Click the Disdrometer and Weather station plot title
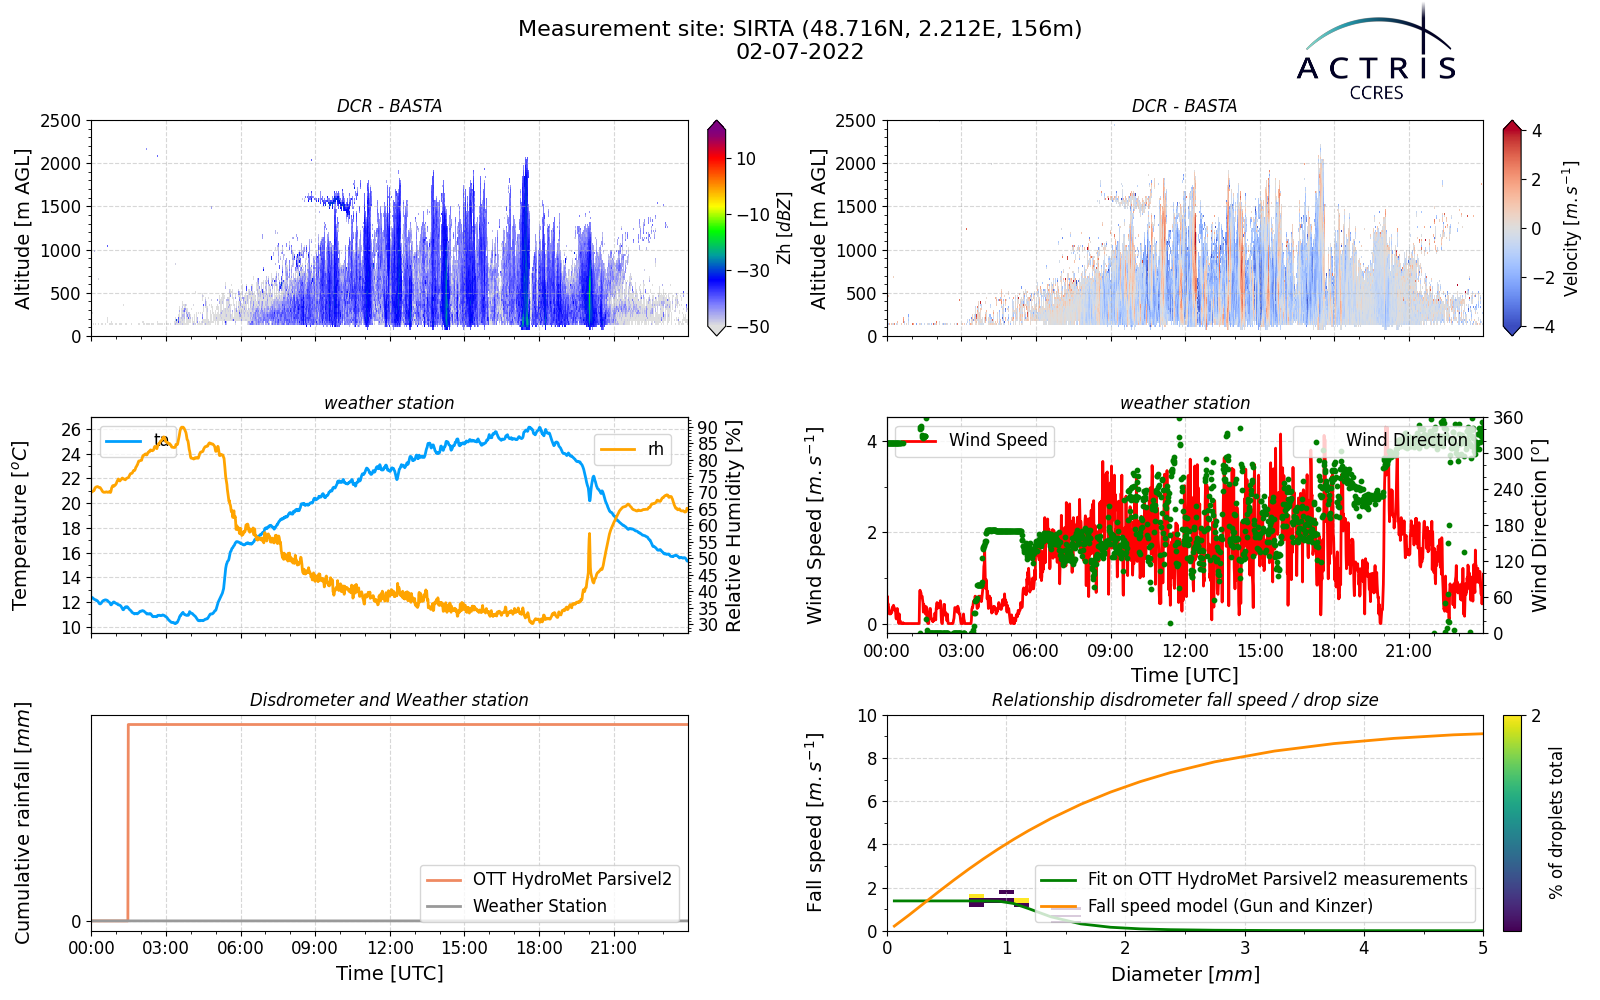 point(389,700)
